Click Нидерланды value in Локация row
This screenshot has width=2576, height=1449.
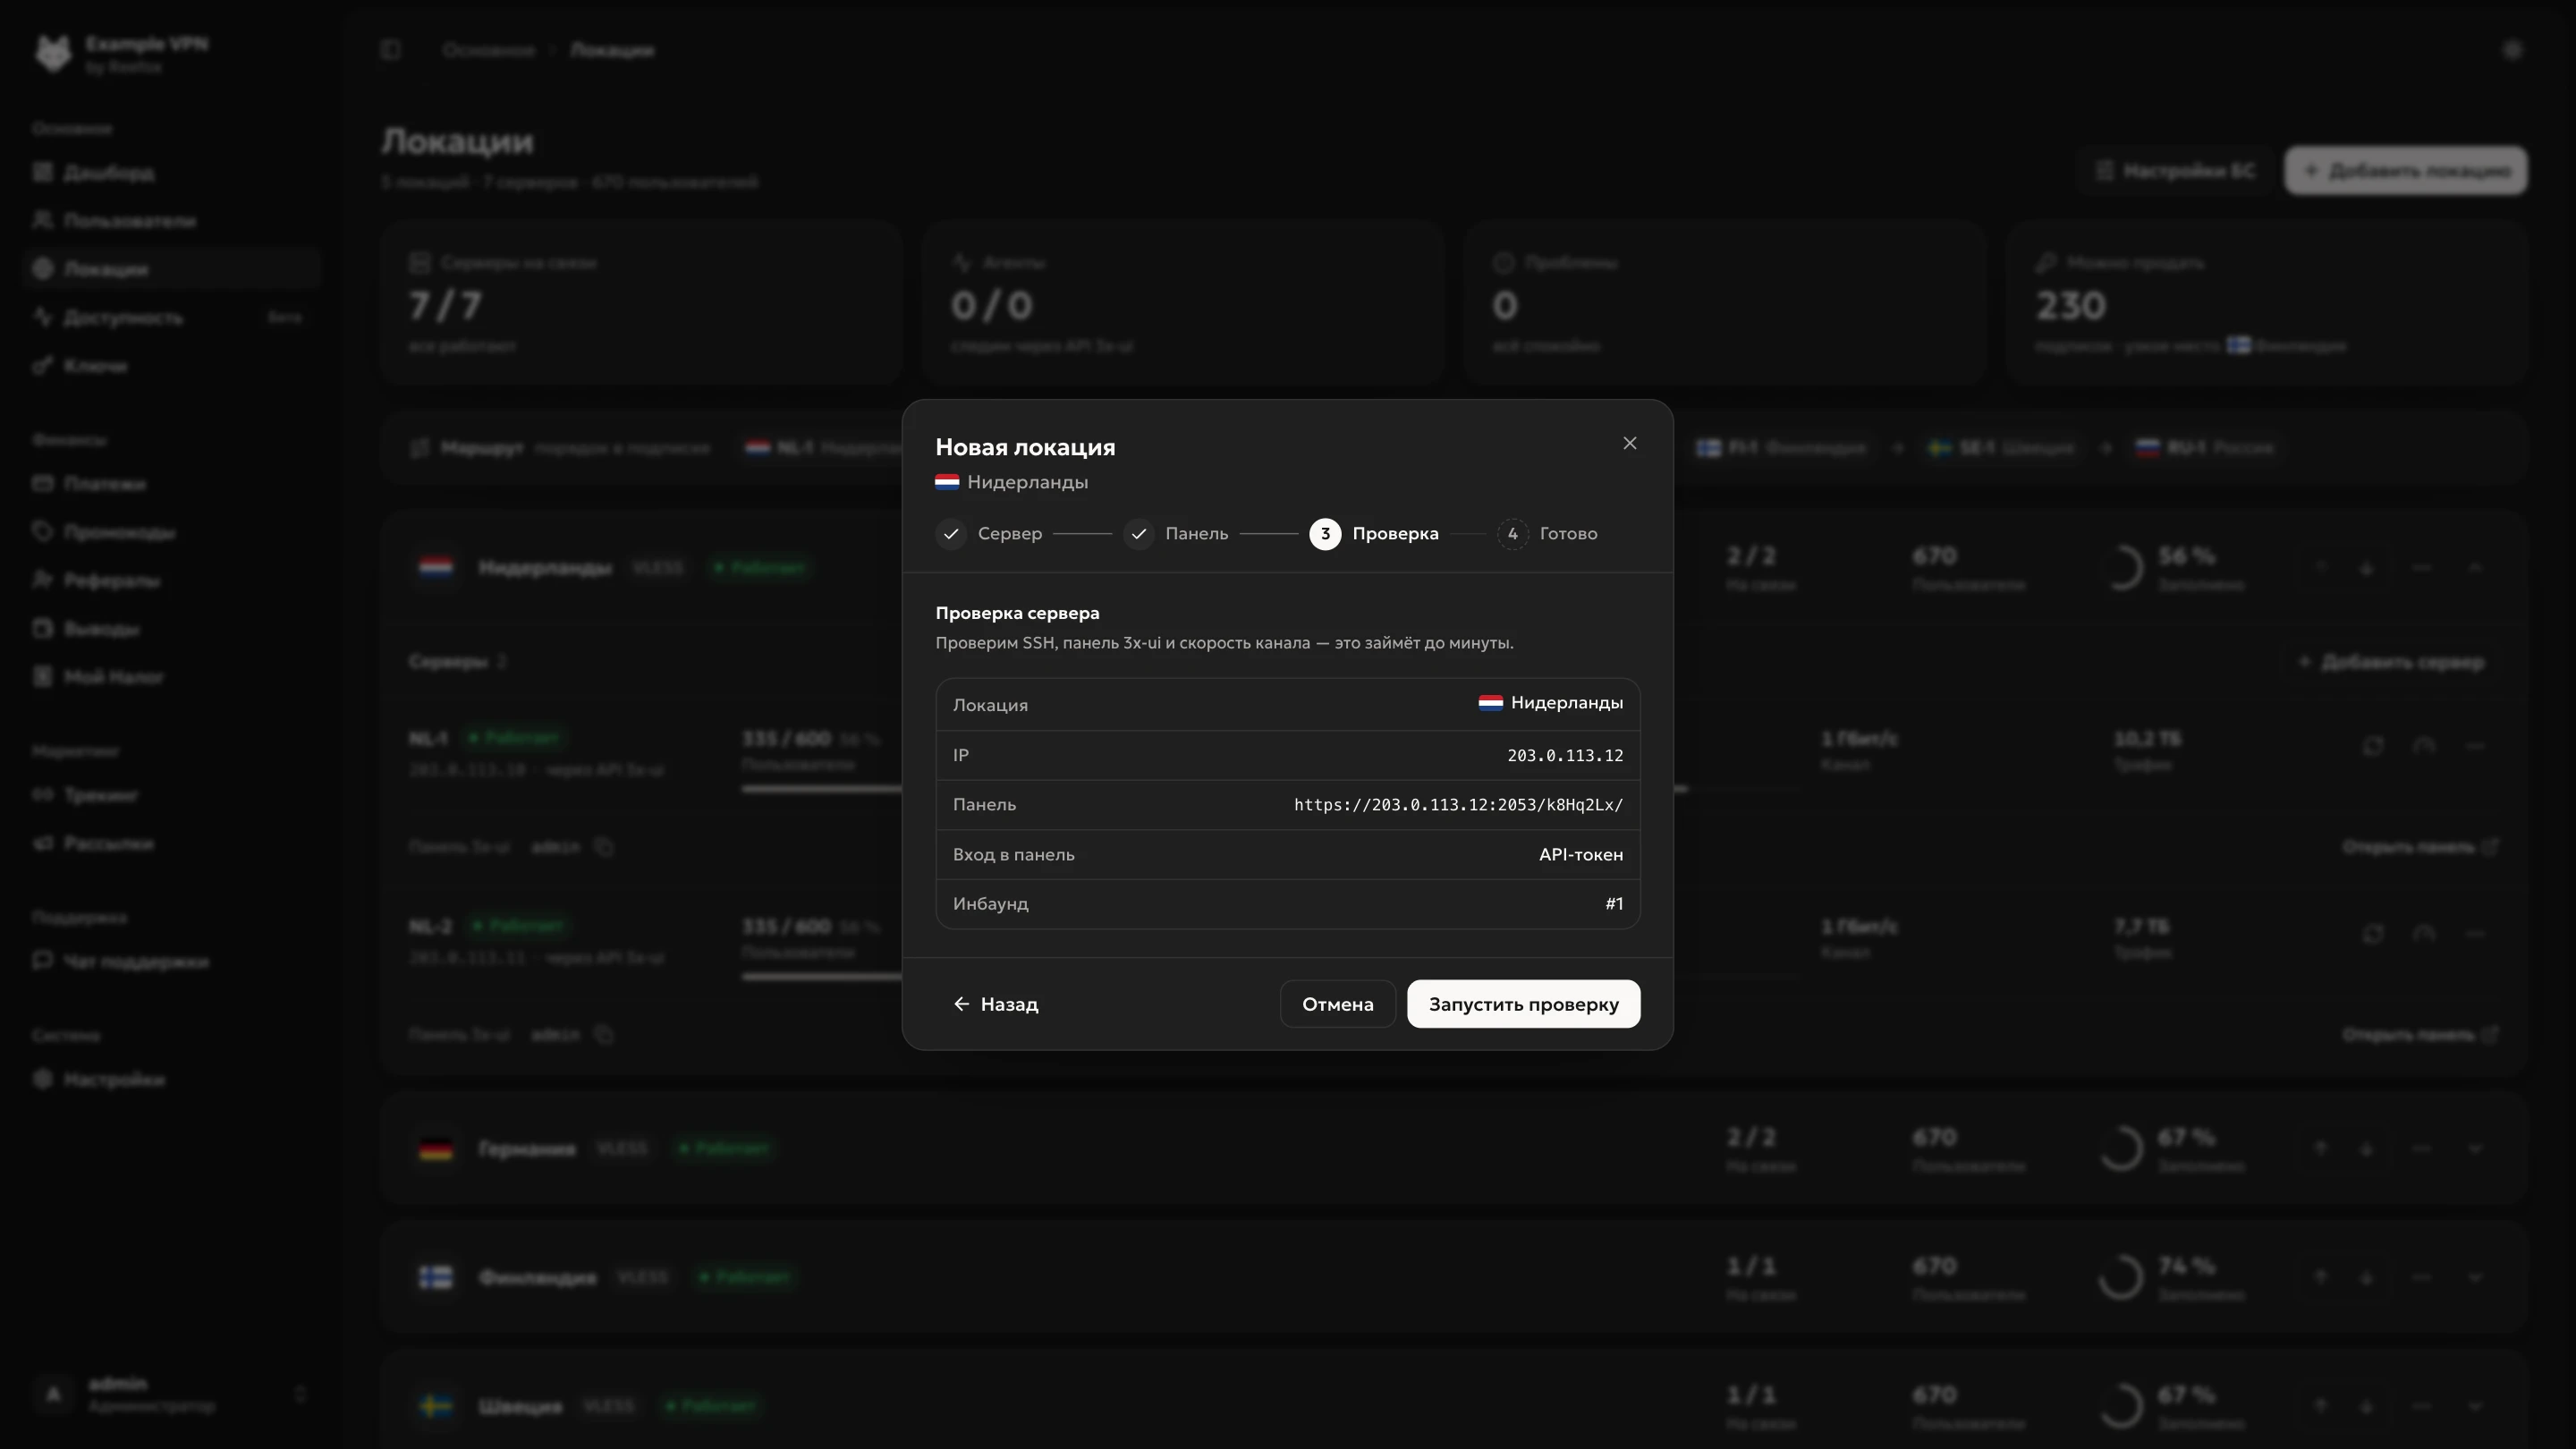(1551, 703)
